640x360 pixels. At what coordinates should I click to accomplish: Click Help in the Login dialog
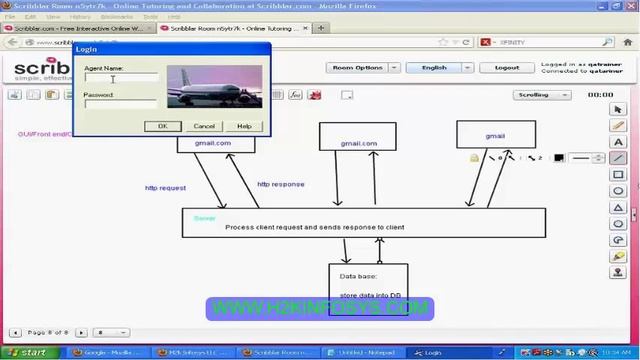point(244,126)
